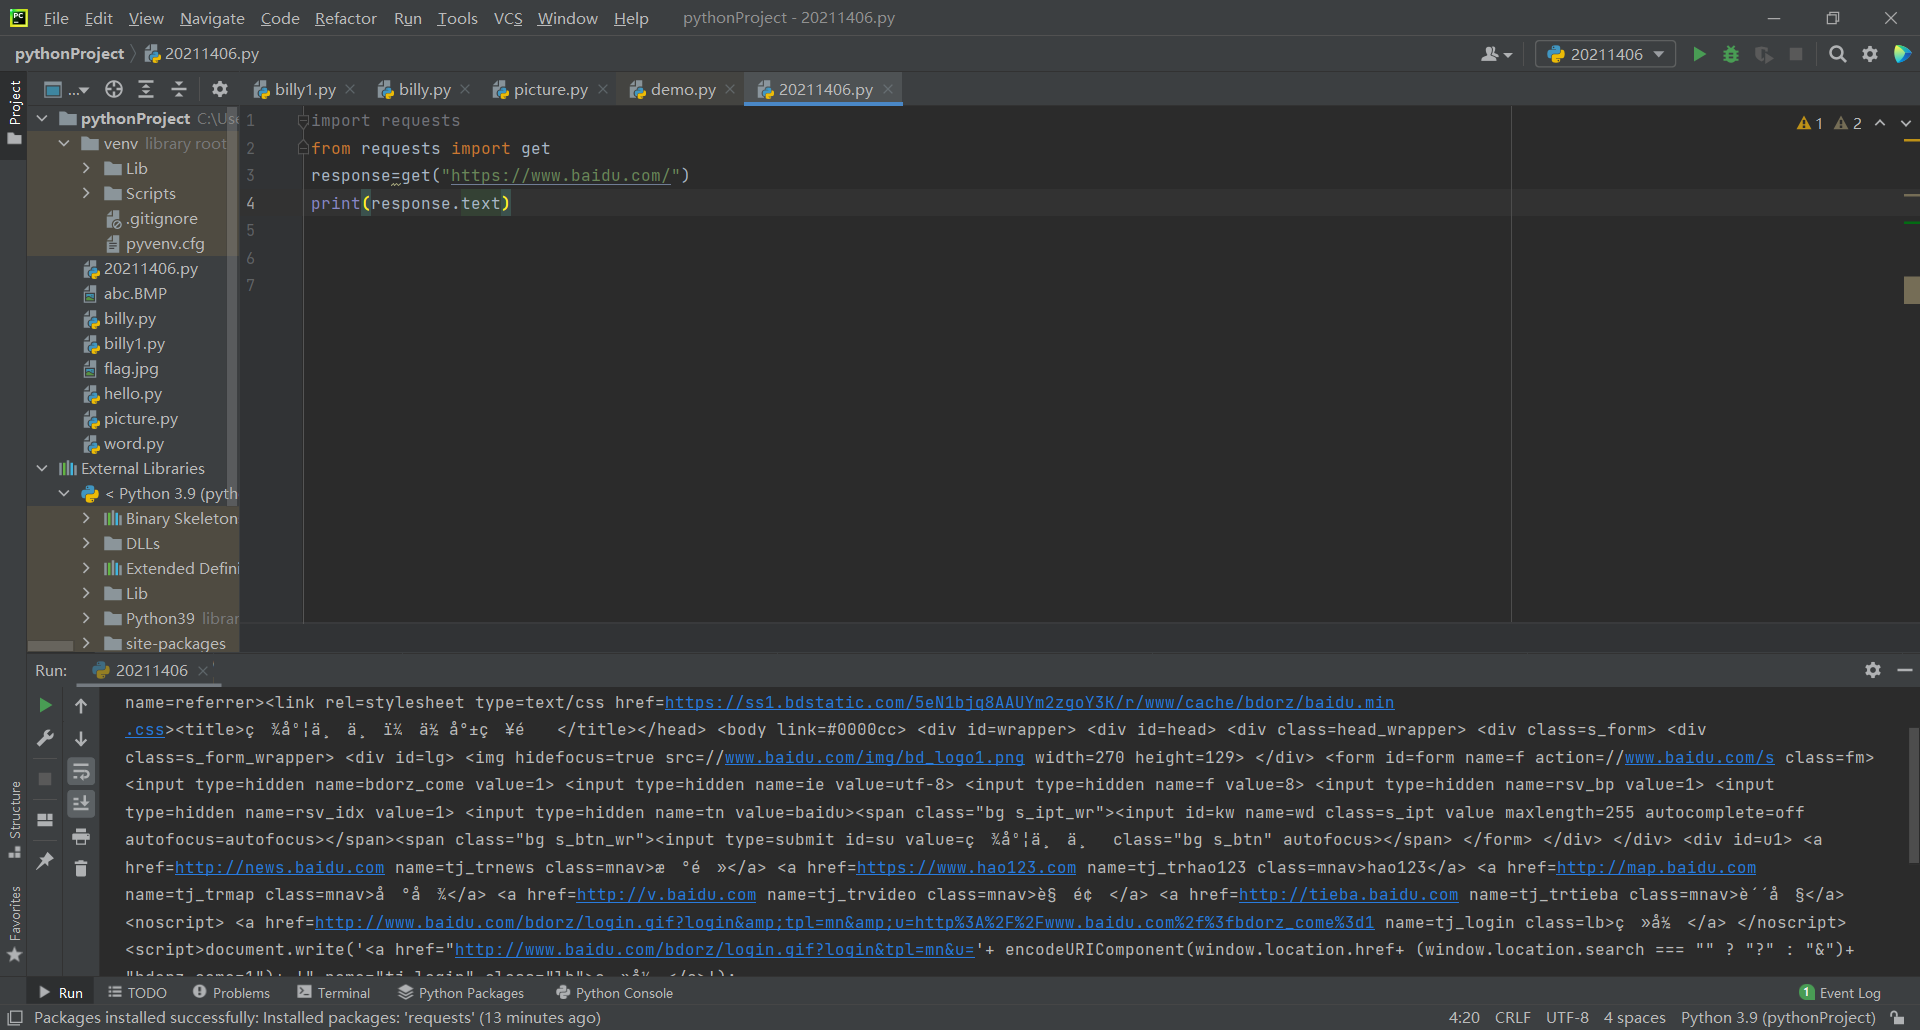Open IDE settings gear in top toolbar
Viewport: 1920px width, 1030px height.
click(1870, 54)
